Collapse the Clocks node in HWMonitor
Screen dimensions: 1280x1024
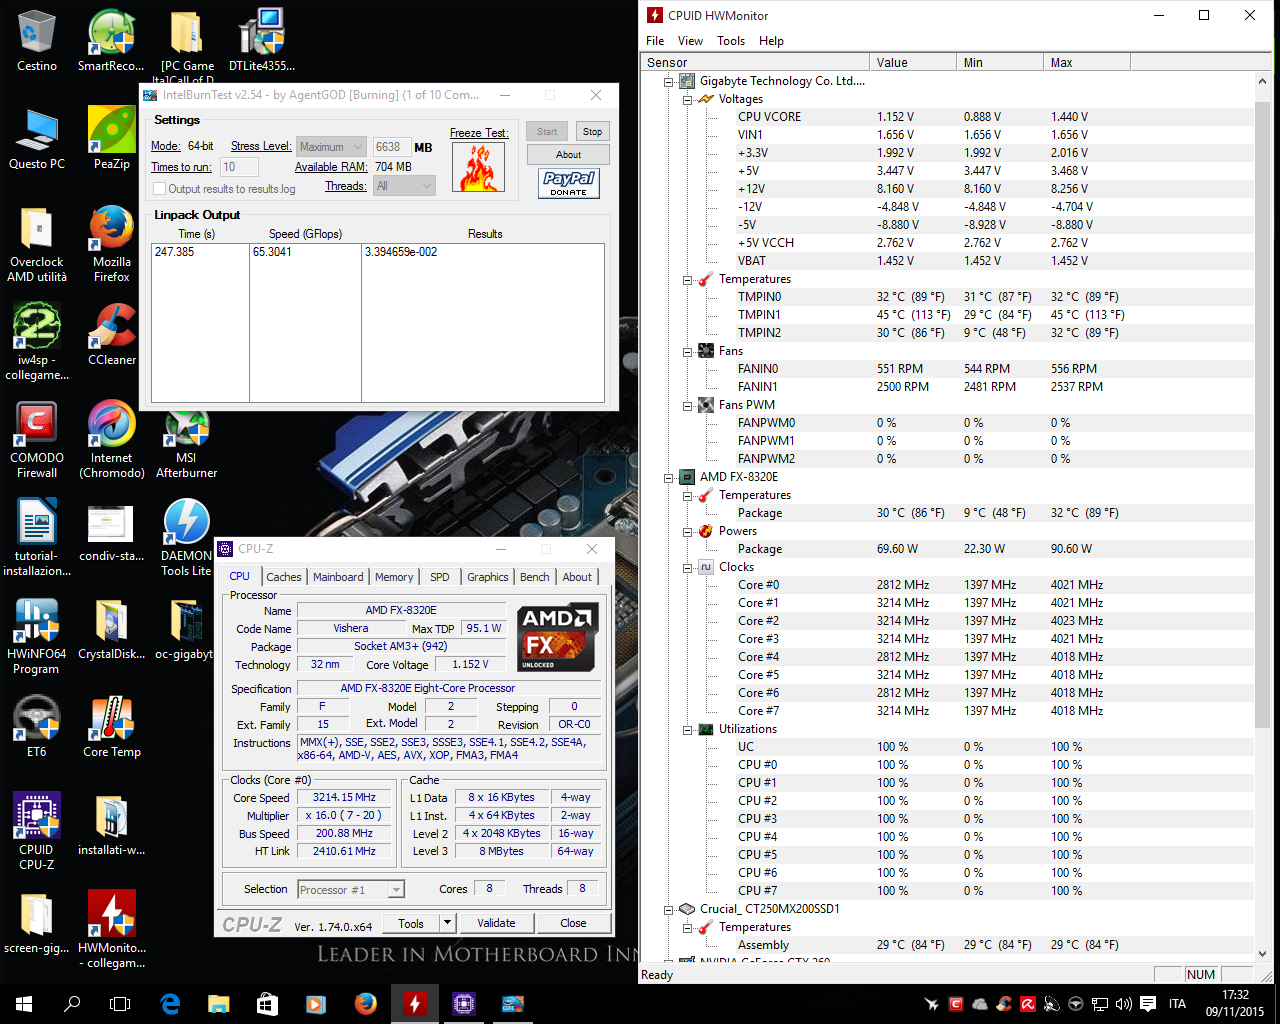[688, 568]
